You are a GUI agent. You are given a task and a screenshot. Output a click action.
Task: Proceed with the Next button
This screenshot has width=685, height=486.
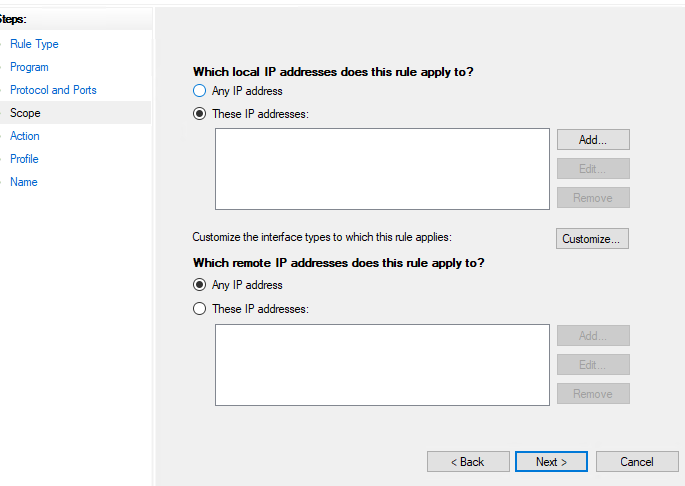(x=551, y=462)
